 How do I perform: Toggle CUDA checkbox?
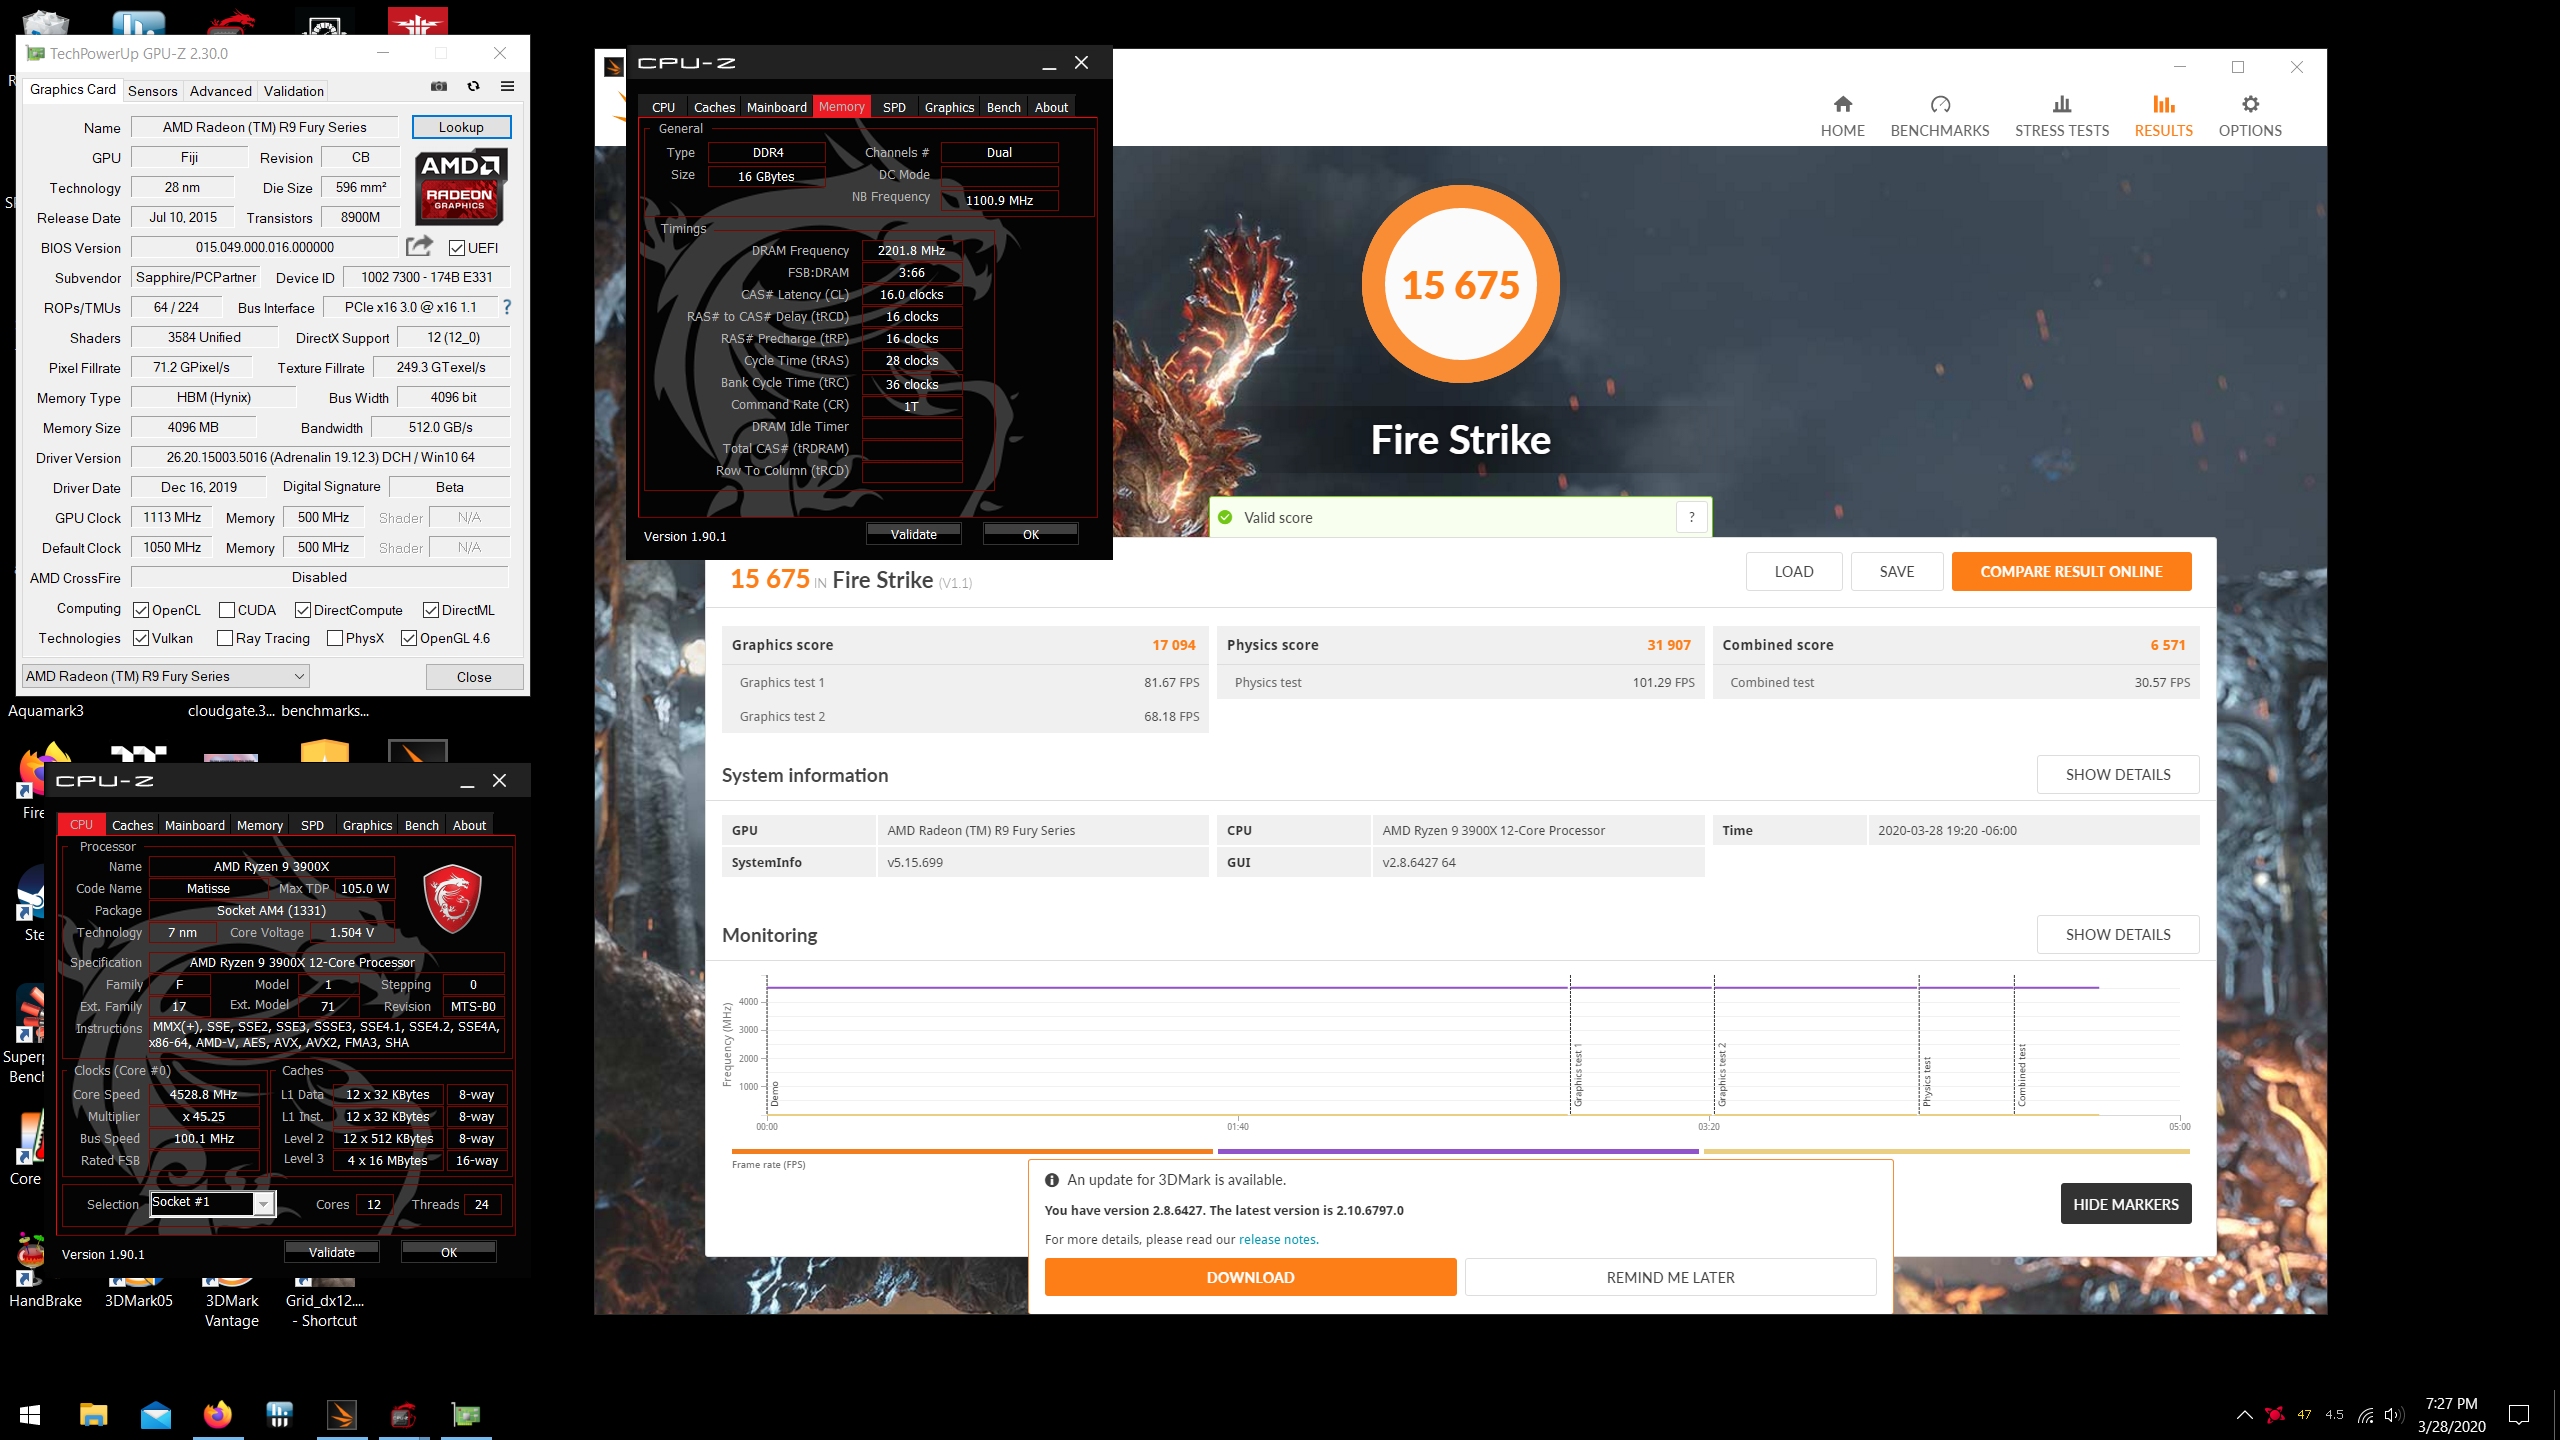(x=227, y=610)
